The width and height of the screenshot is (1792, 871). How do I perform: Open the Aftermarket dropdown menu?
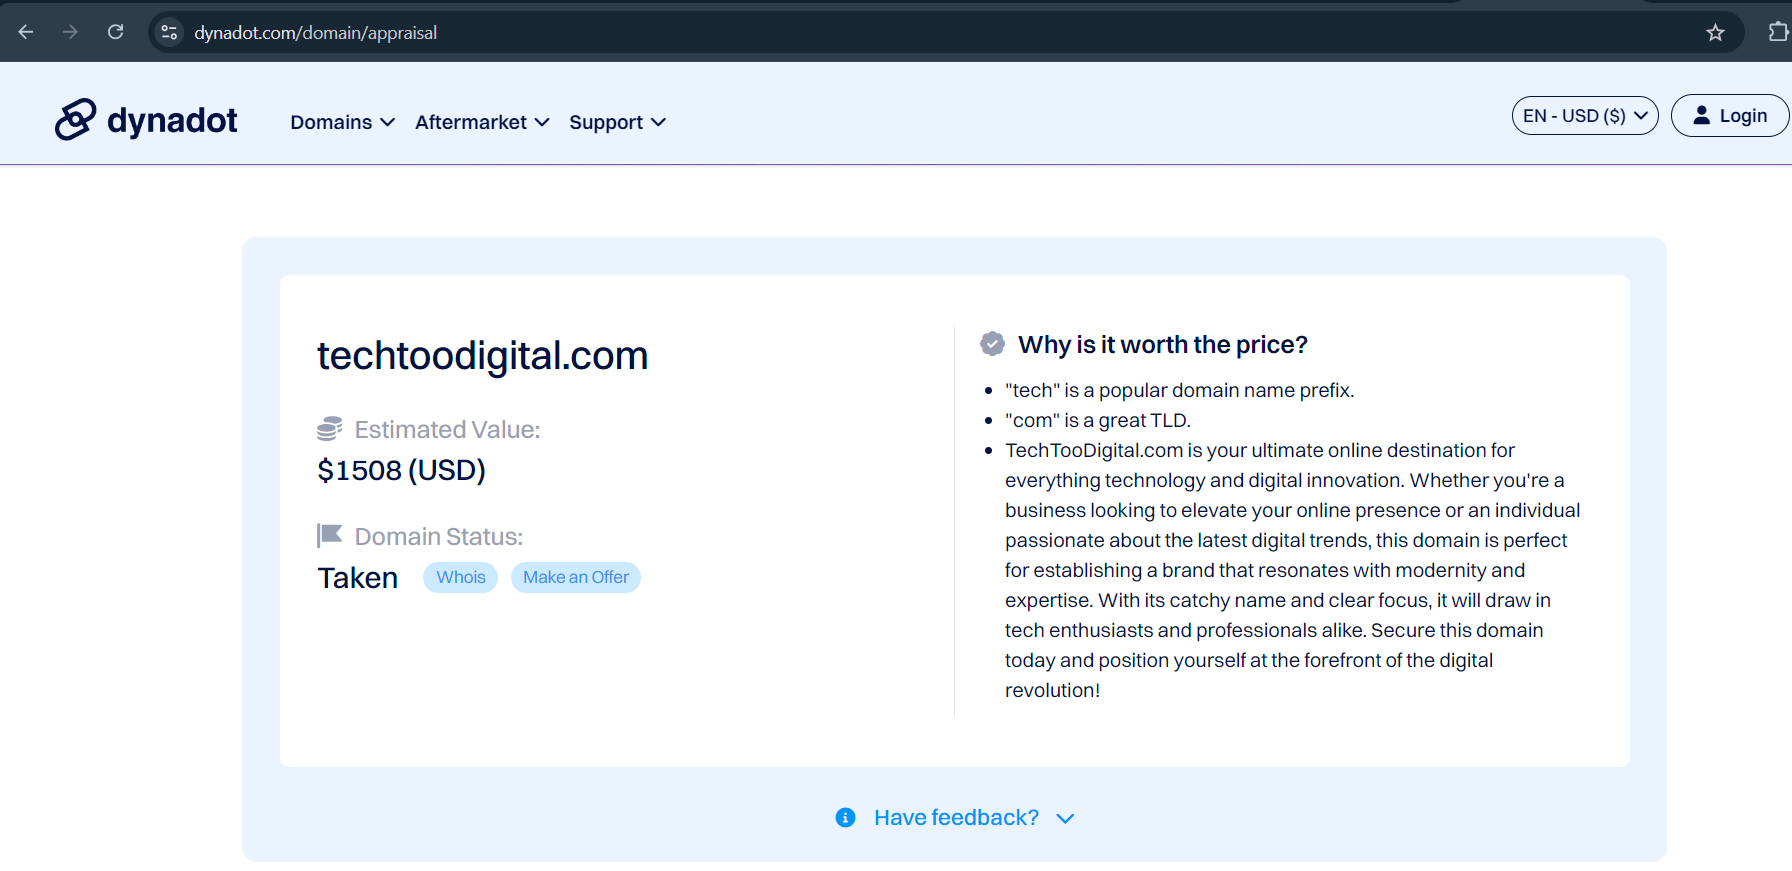(x=482, y=122)
